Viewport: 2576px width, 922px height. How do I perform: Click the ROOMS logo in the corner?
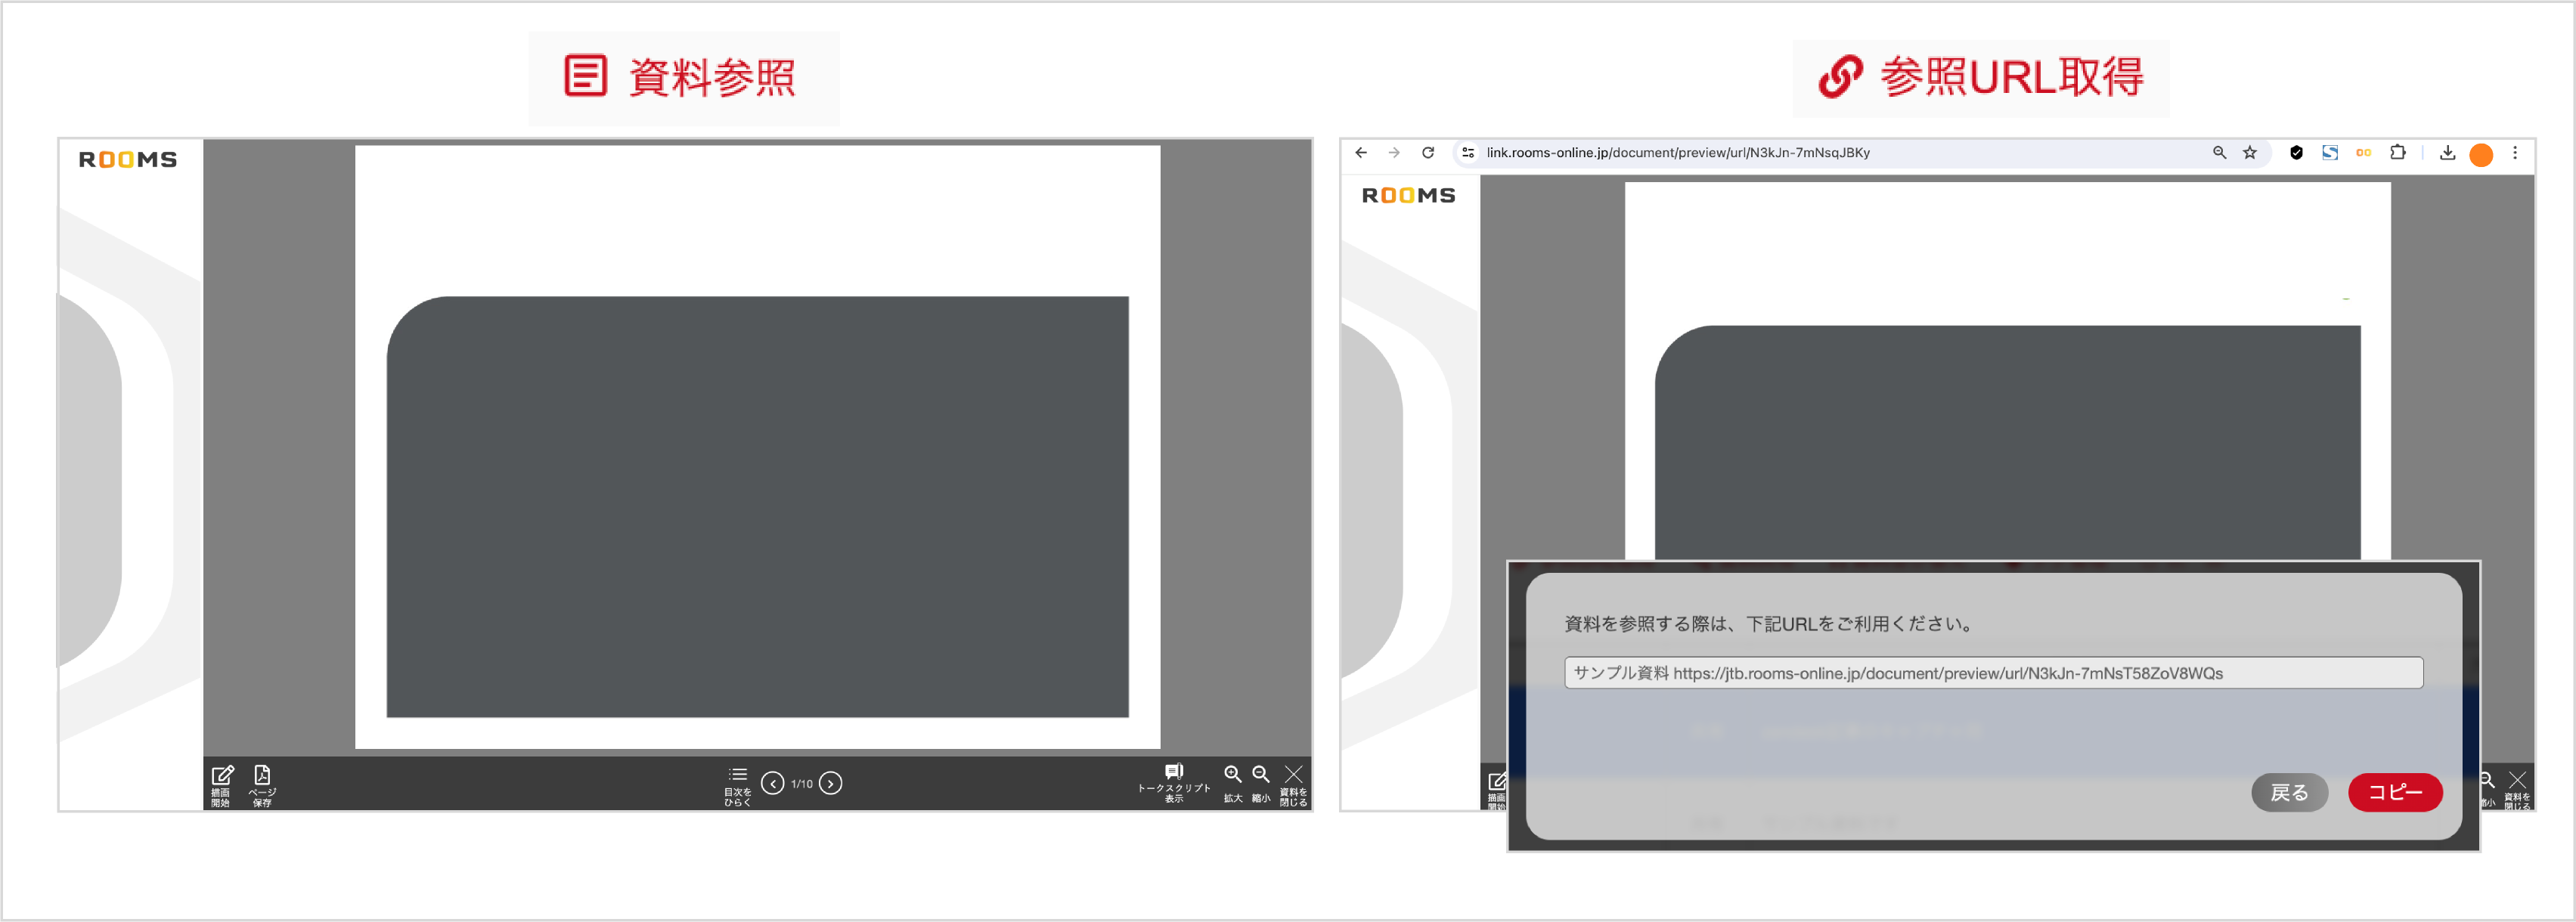click(x=127, y=158)
